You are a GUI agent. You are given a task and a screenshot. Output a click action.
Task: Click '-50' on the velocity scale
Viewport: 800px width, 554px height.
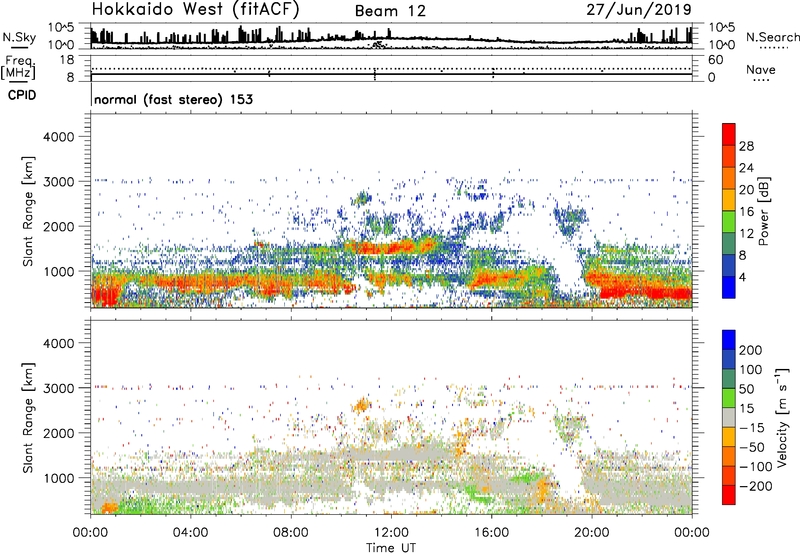(x=753, y=447)
